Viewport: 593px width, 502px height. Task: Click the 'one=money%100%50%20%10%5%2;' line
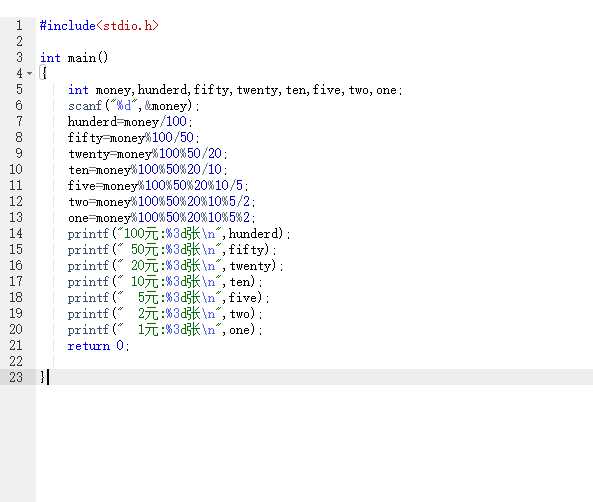pos(161,218)
